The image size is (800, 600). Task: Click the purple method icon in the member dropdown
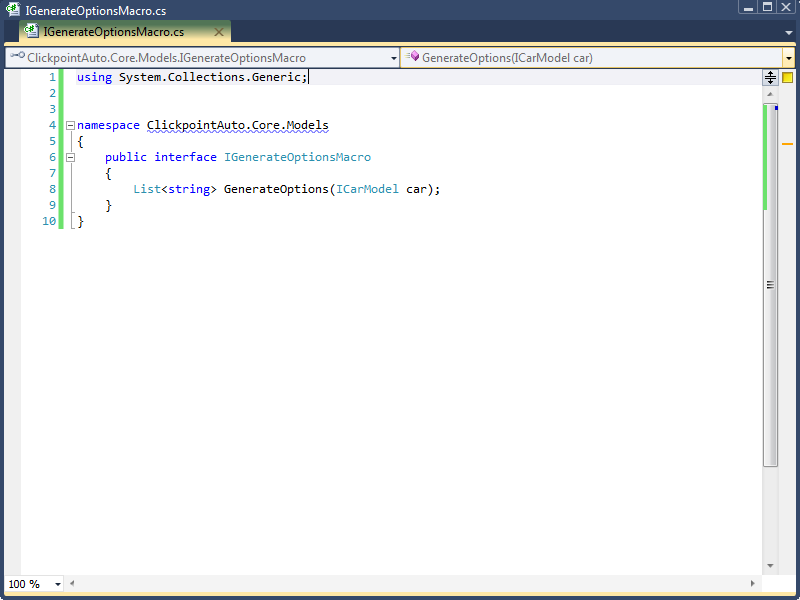[x=413, y=56]
